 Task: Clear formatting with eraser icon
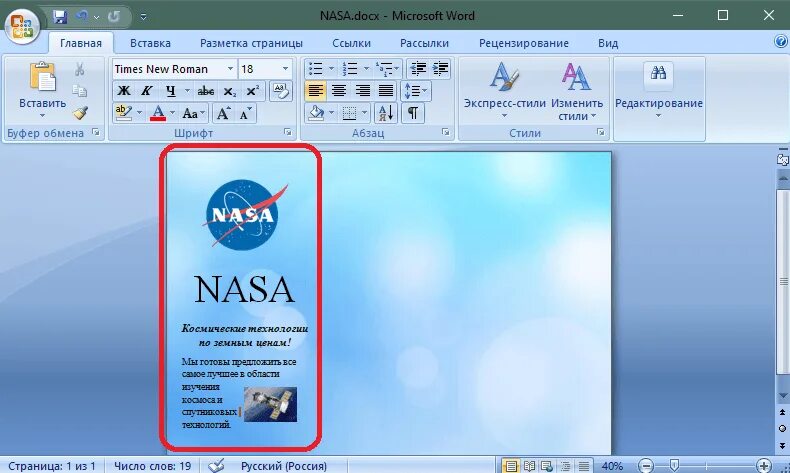coord(281,91)
